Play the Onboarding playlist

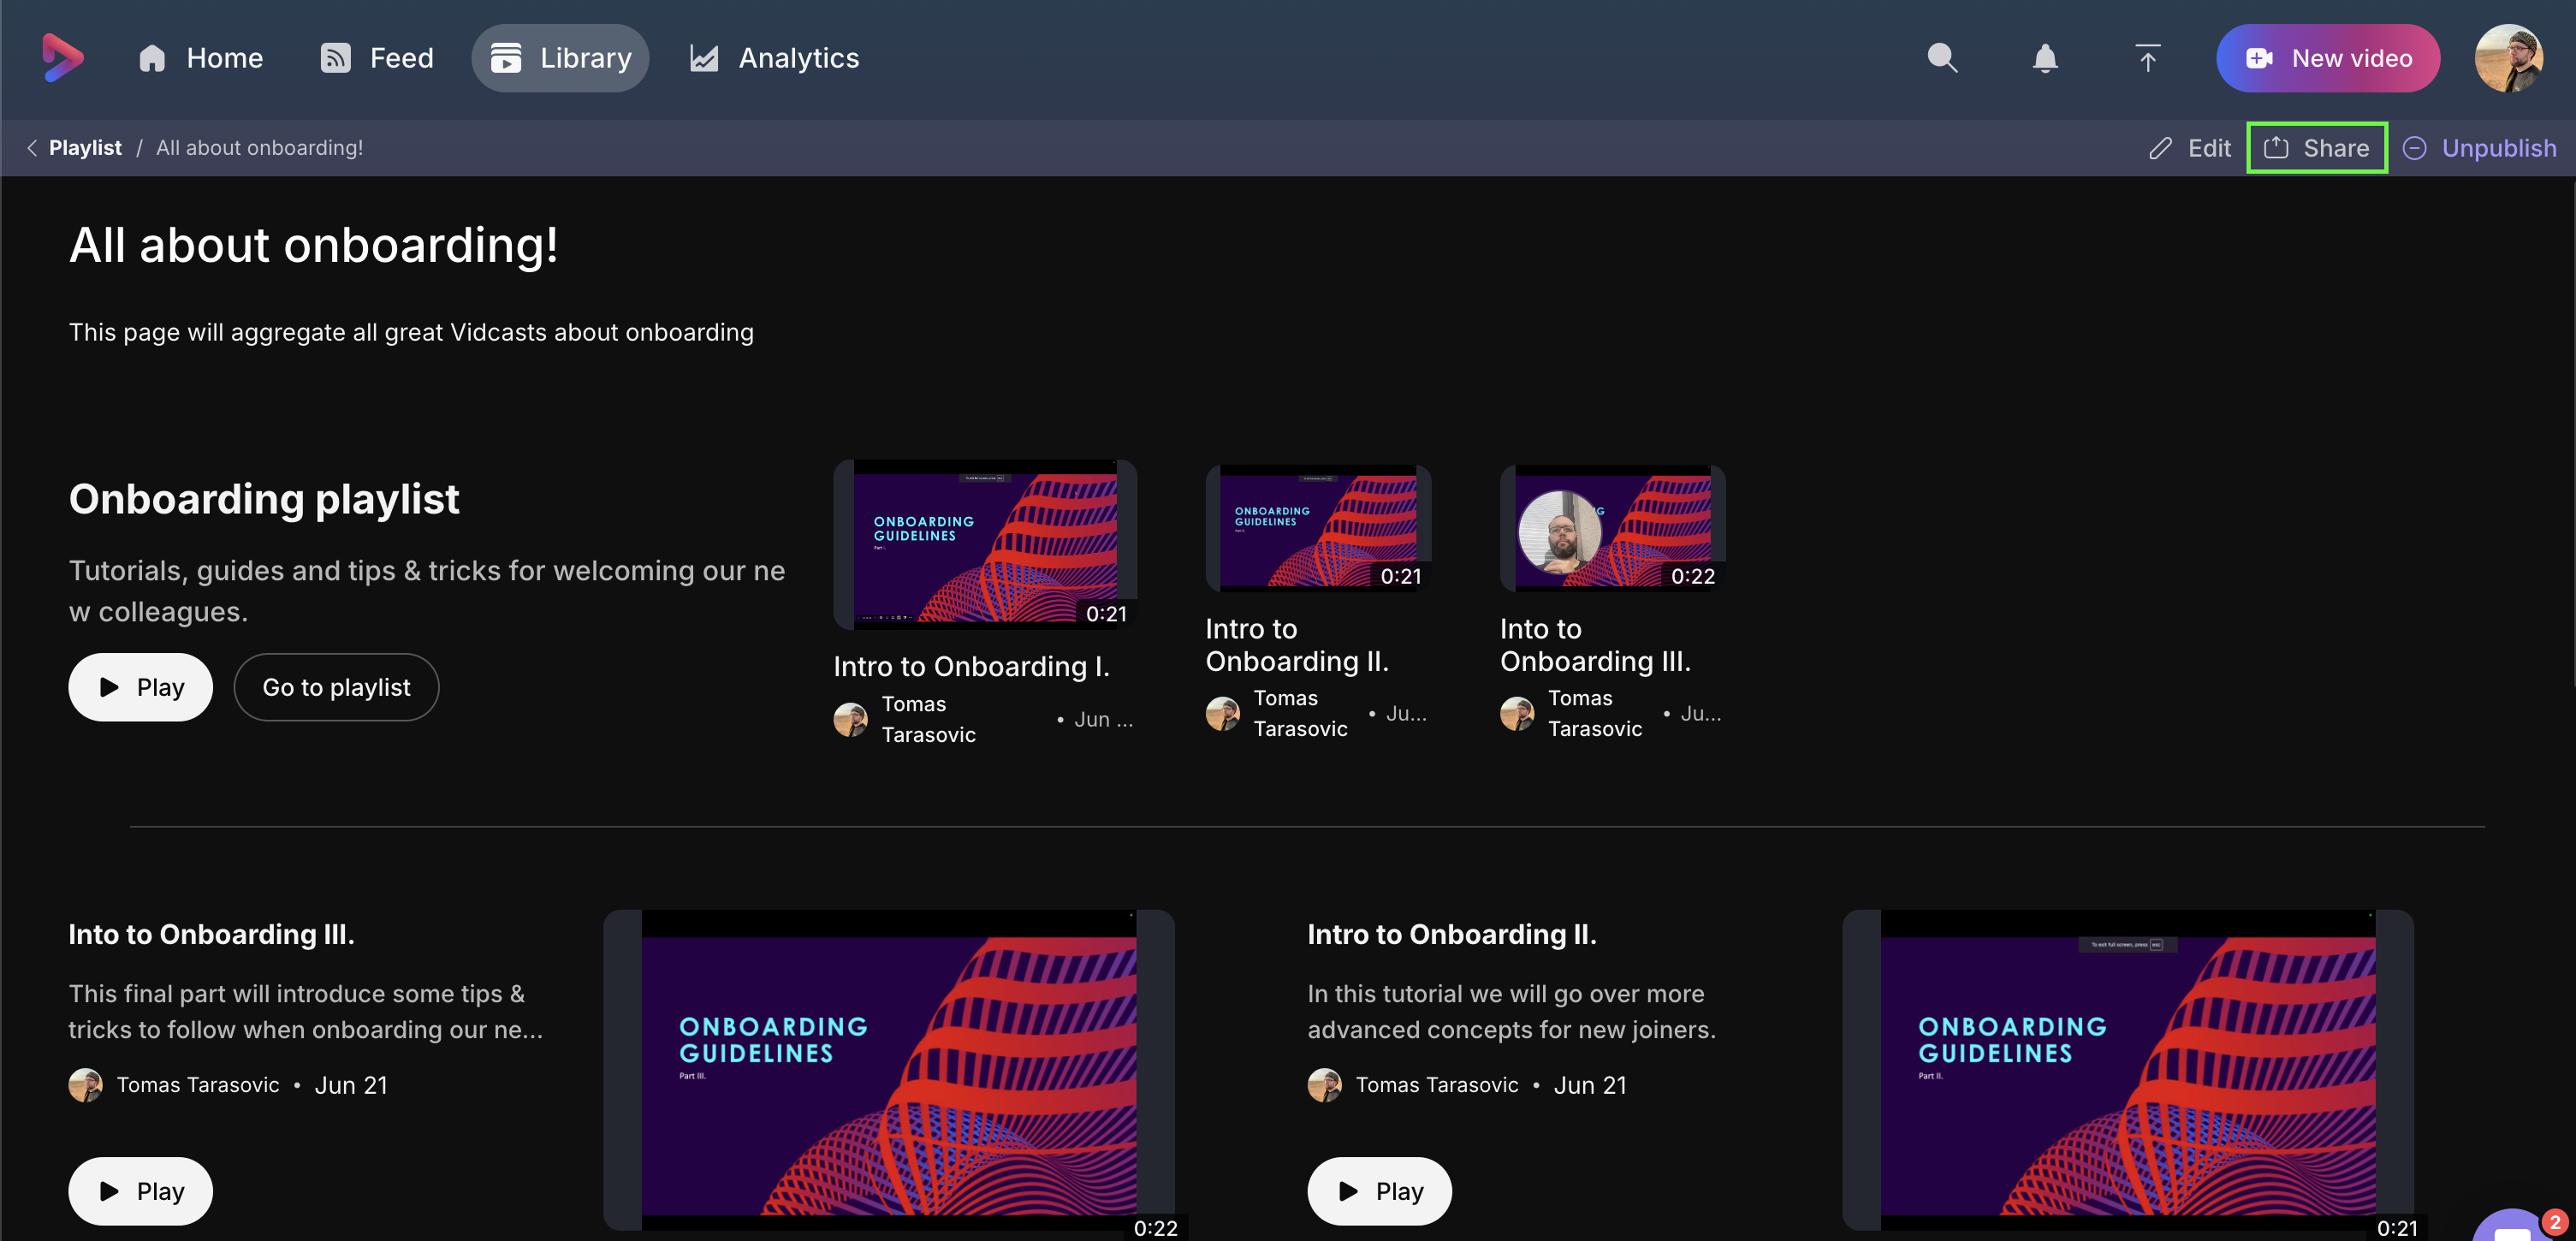coord(140,687)
